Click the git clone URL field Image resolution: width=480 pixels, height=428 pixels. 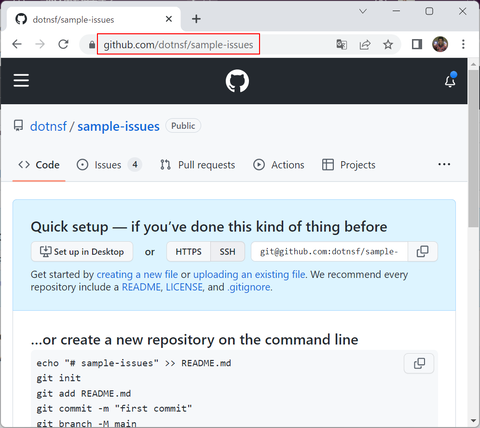tap(329, 252)
